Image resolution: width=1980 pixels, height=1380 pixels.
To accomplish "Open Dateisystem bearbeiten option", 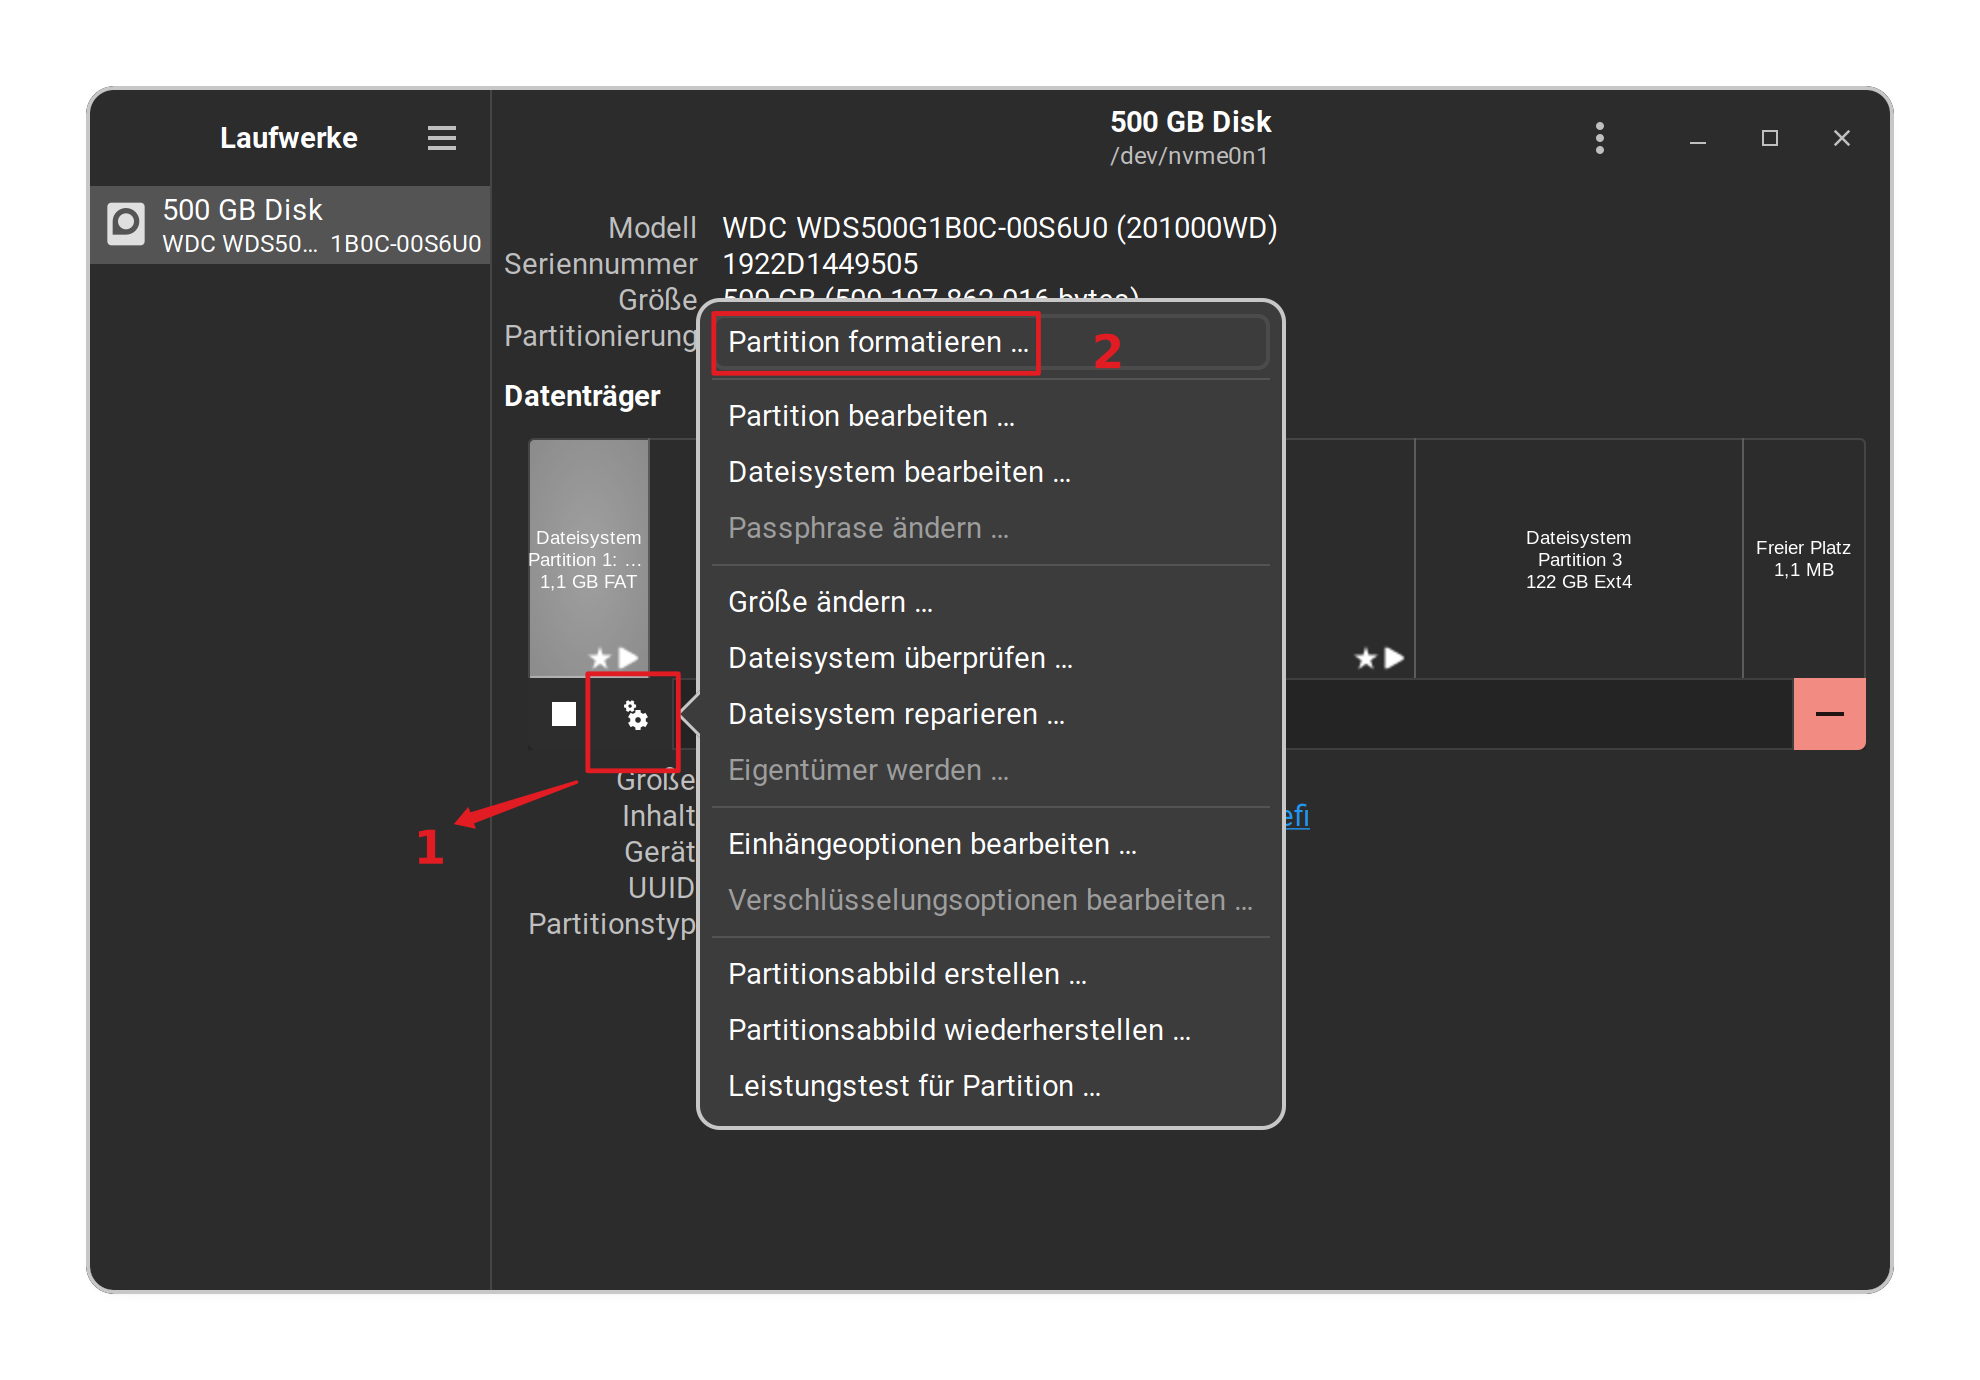I will tap(898, 472).
